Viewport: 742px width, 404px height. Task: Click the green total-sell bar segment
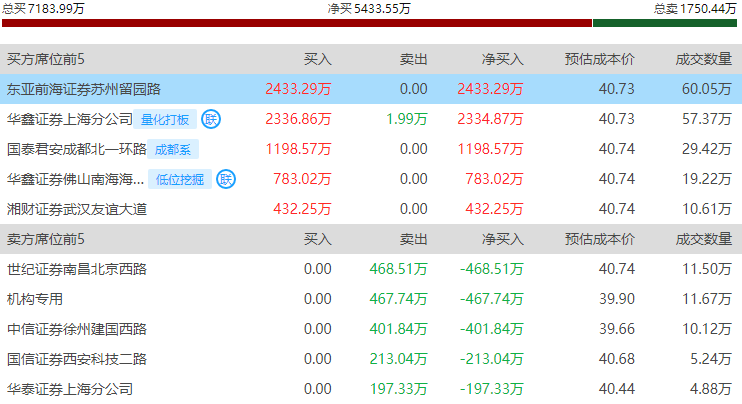(666, 23)
